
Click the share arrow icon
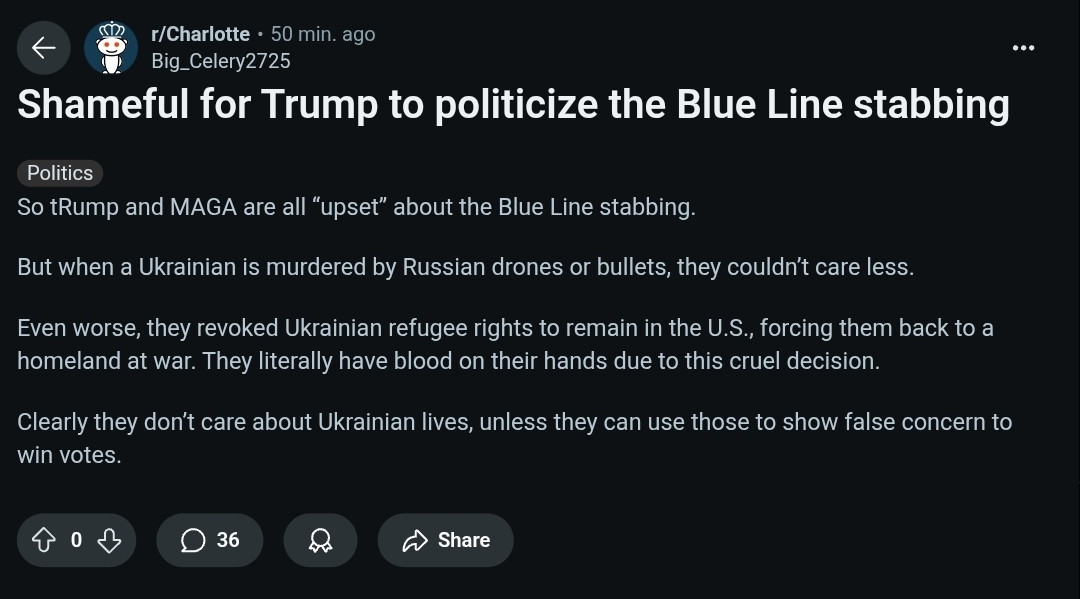point(415,540)
